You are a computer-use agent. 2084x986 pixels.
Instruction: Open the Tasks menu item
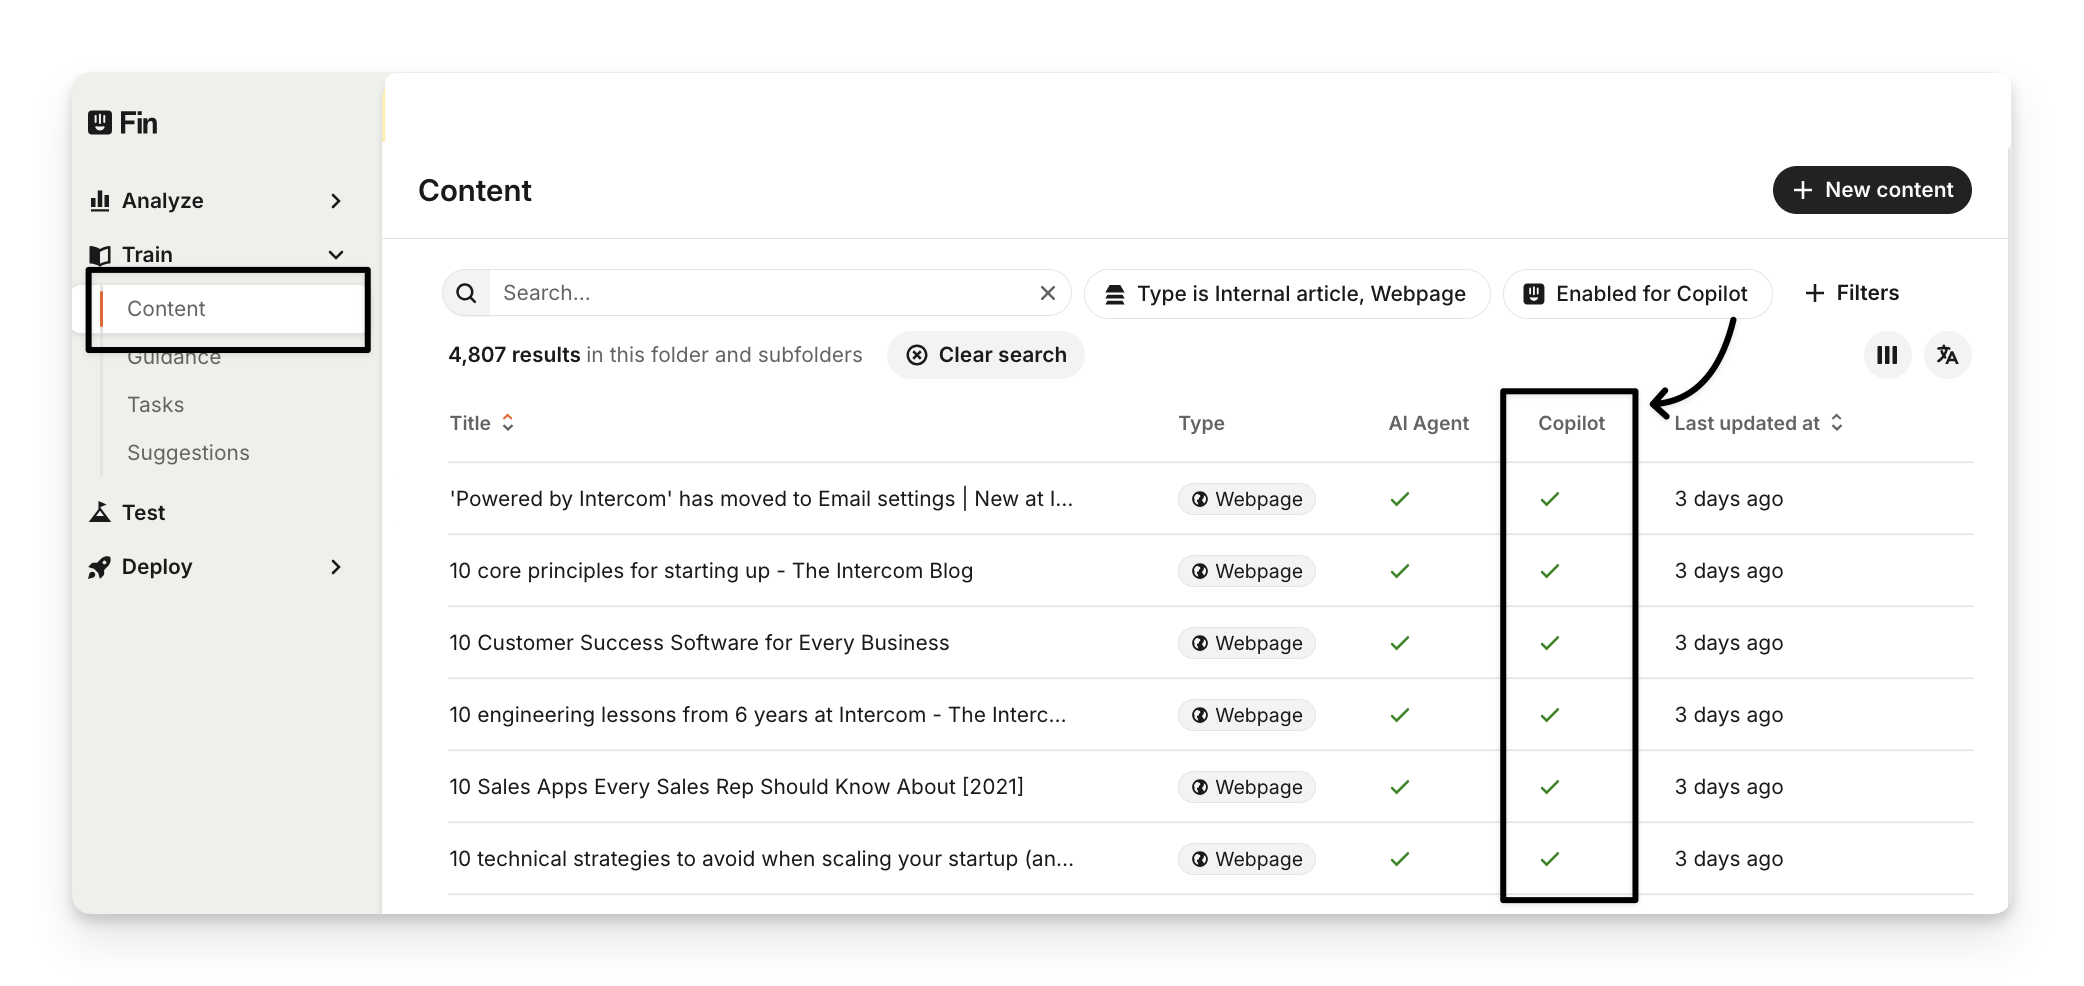pos(156,405)
